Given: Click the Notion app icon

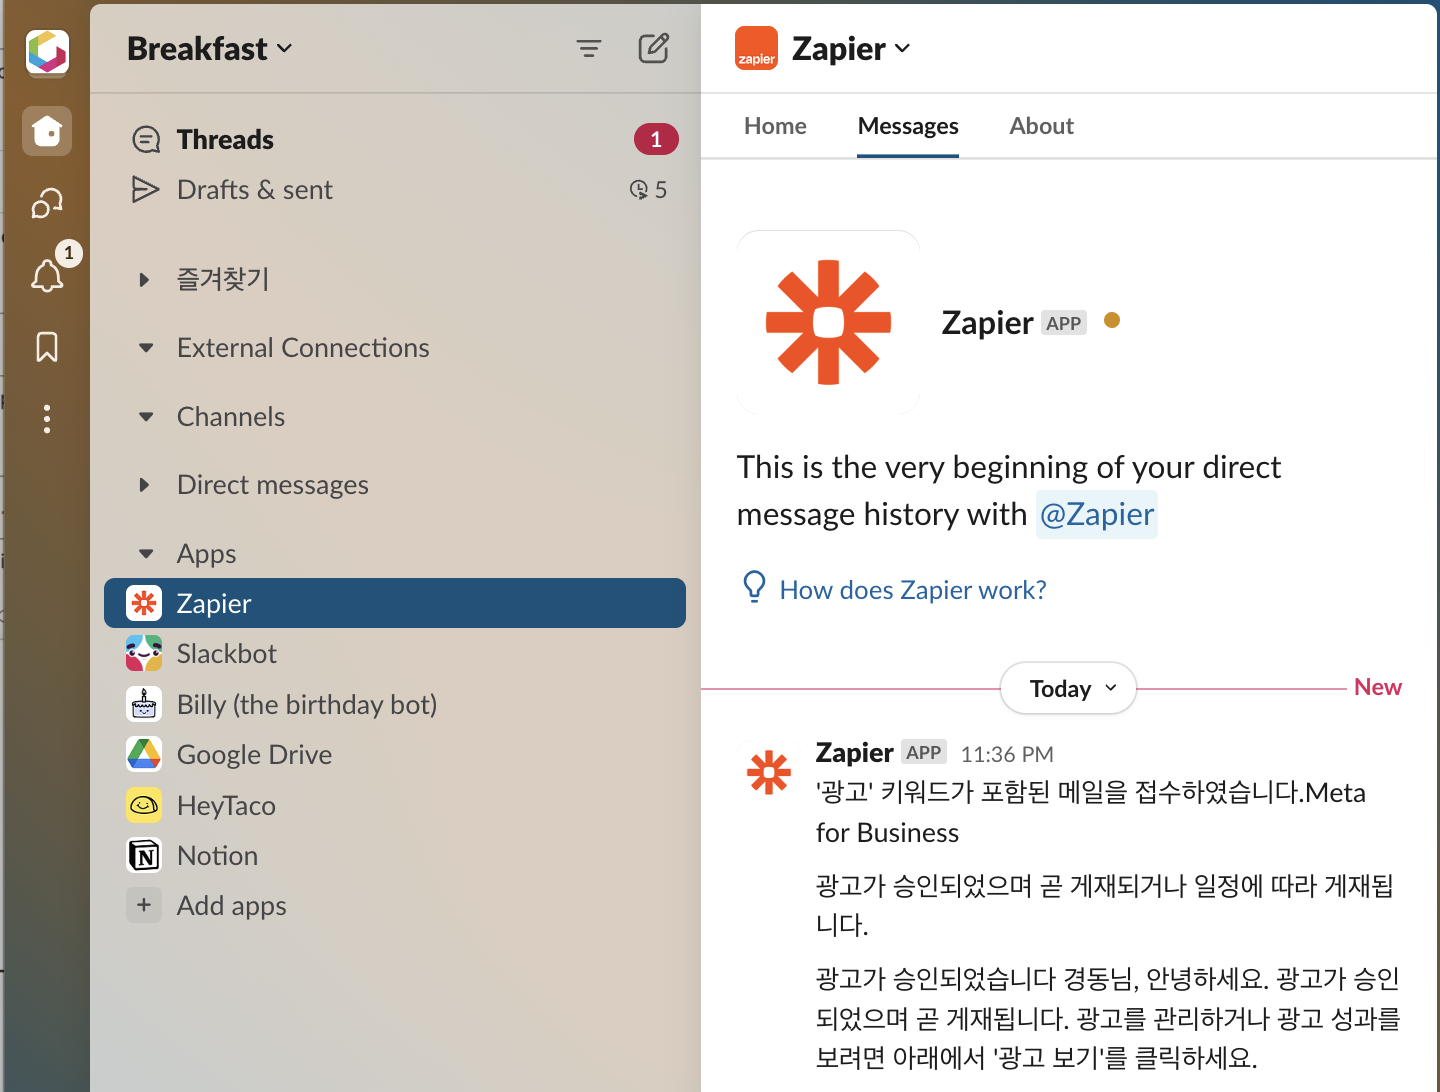Looking at the screenshot, I should click(x=144, y=855).
